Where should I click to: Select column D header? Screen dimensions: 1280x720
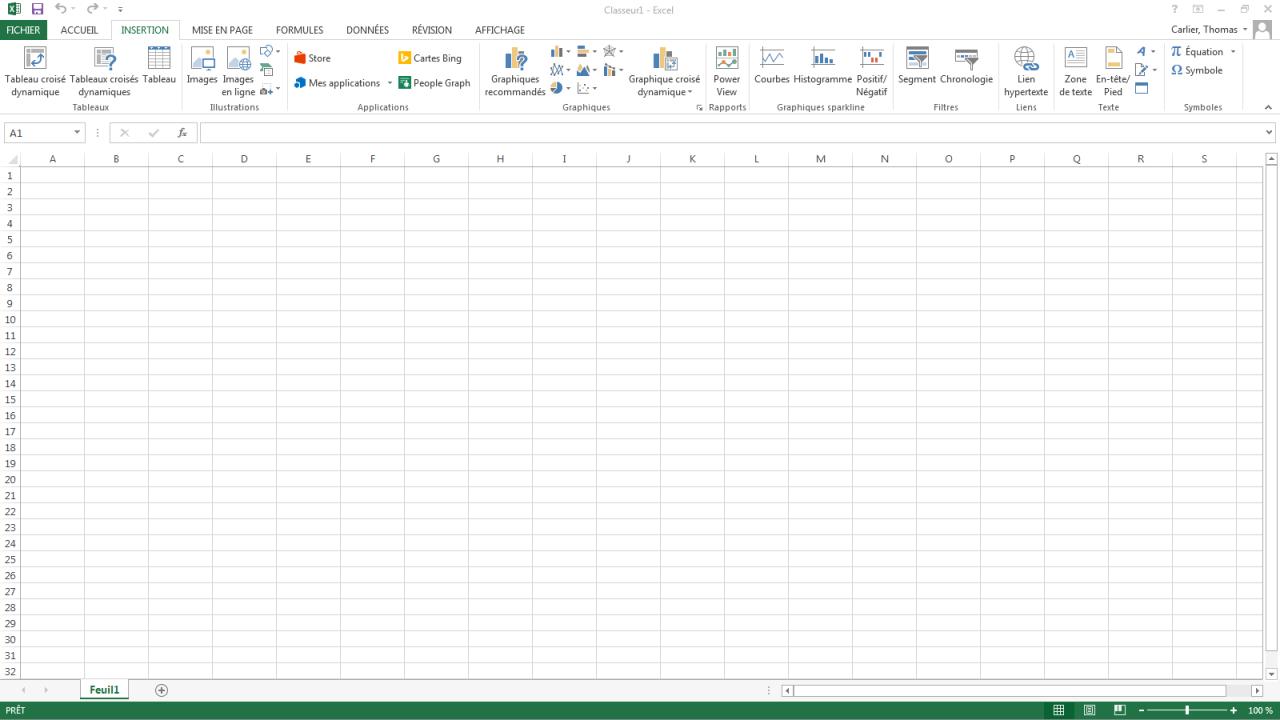tap(244, 159)
